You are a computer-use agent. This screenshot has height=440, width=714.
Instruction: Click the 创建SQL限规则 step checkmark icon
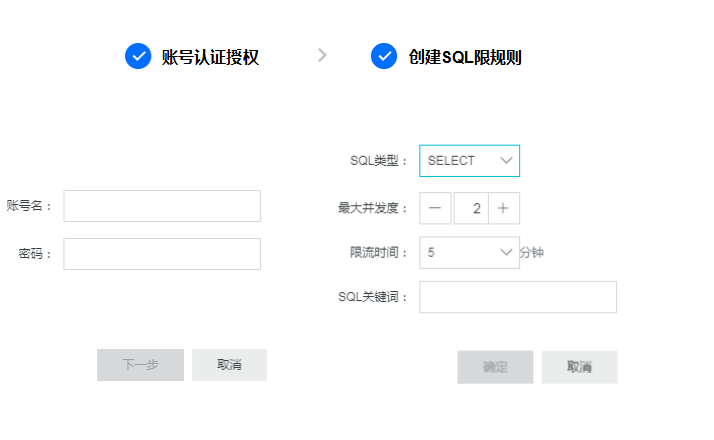(384, 57)
